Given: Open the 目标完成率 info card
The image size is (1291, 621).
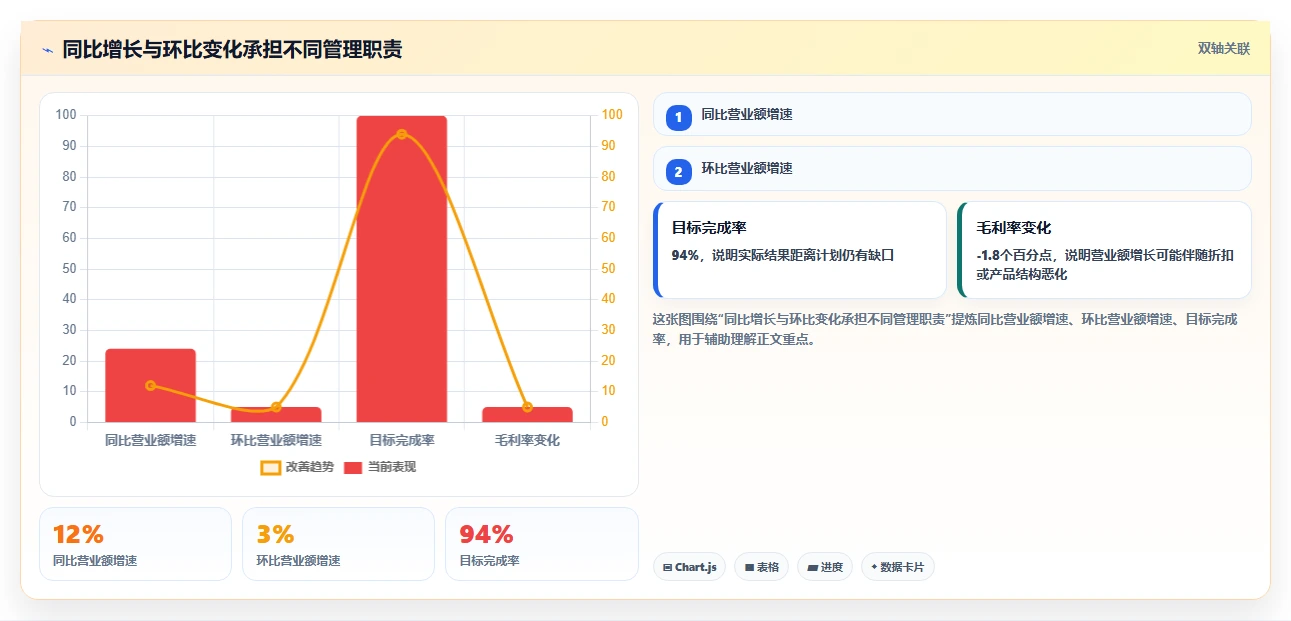Looking at the screenshot, I should [800, 250].
